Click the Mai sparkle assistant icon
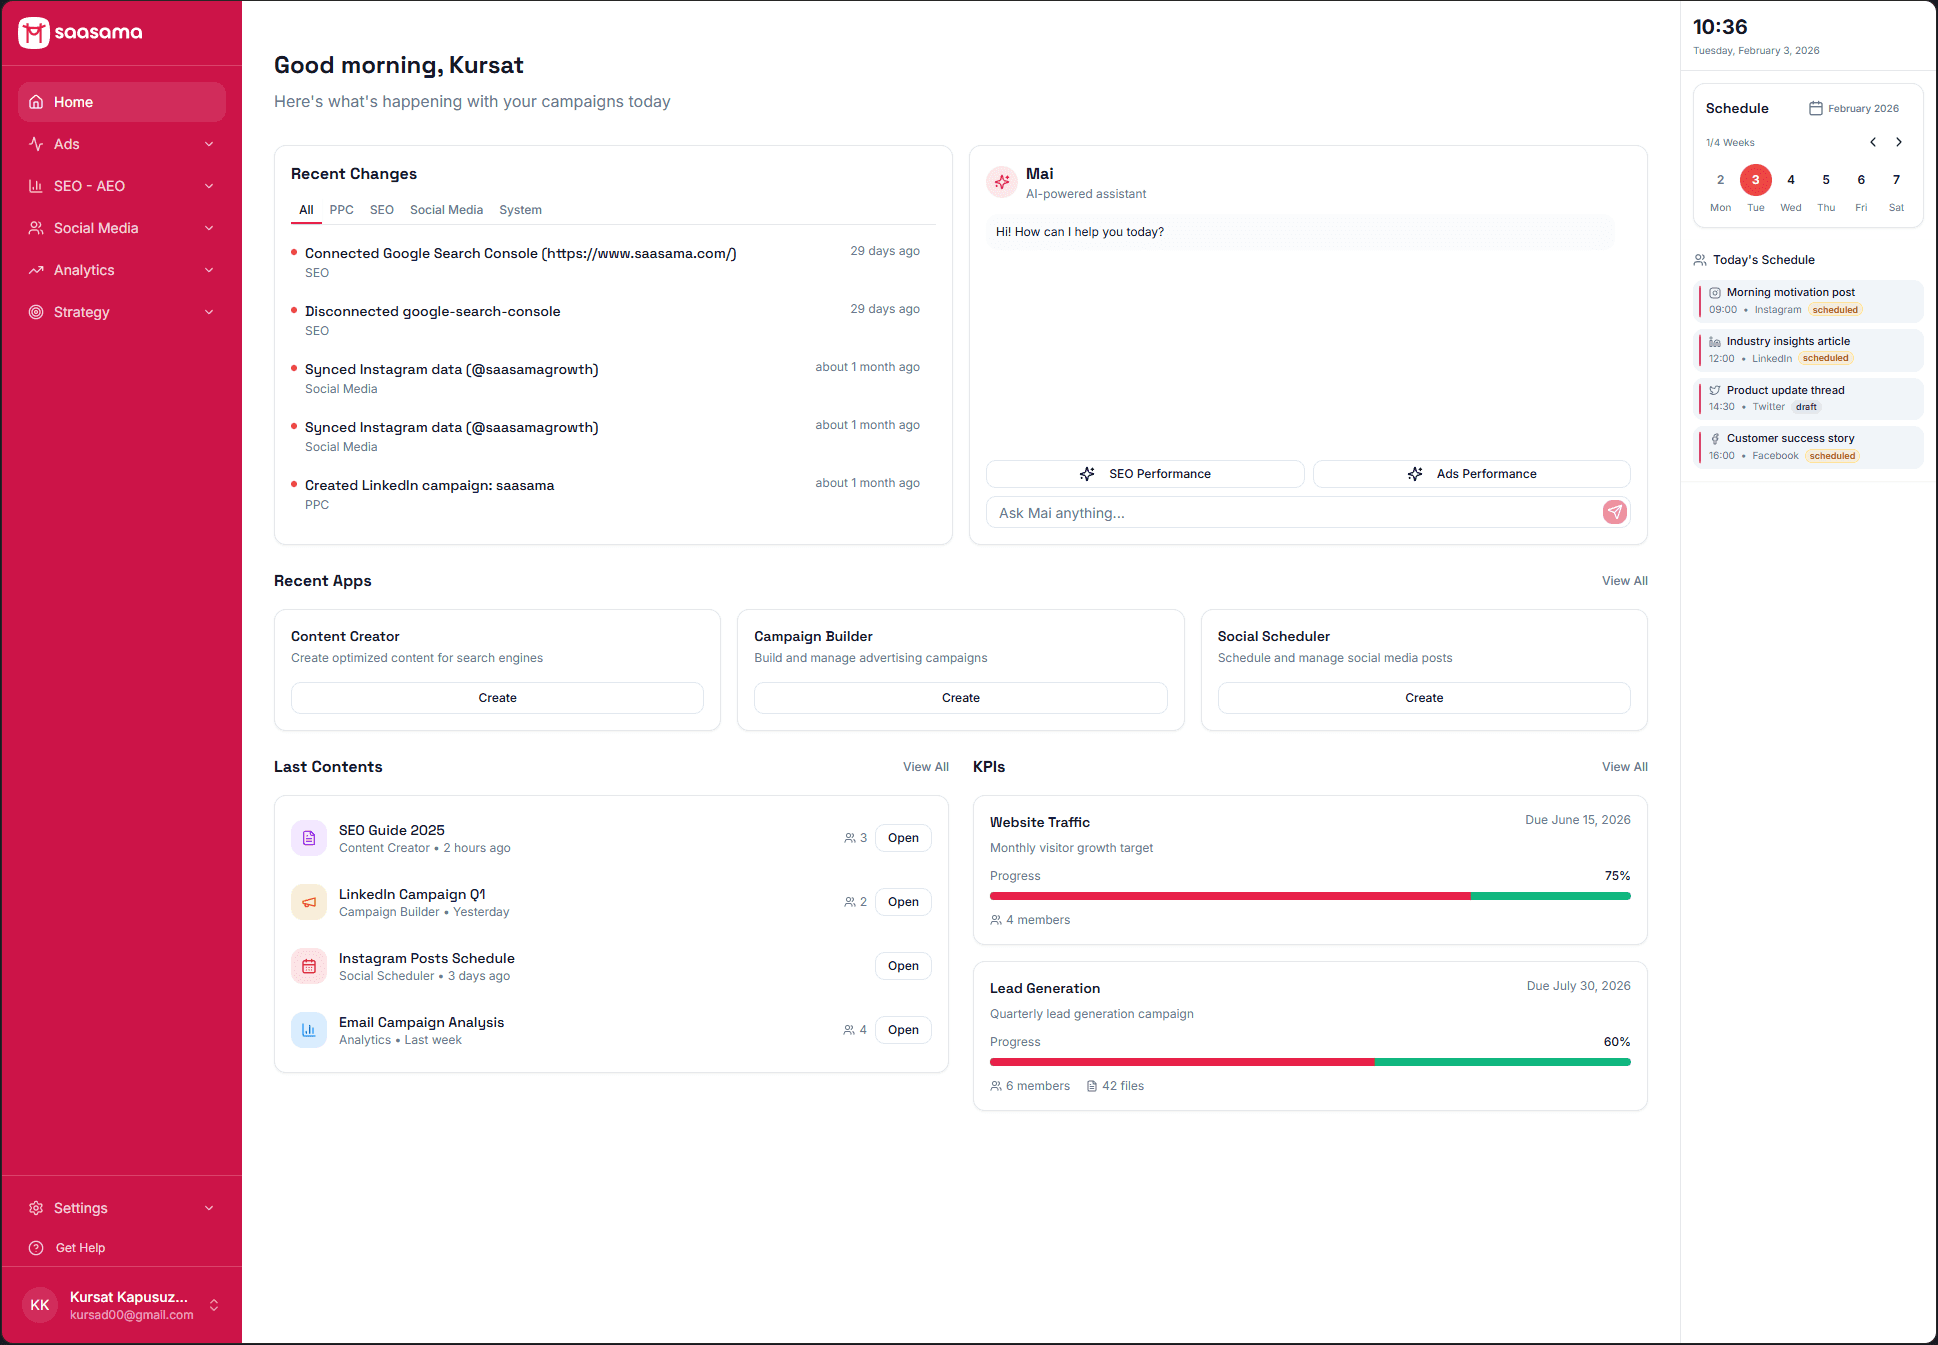The width and height of the screenshot is (1938, 1345). 1001,182
